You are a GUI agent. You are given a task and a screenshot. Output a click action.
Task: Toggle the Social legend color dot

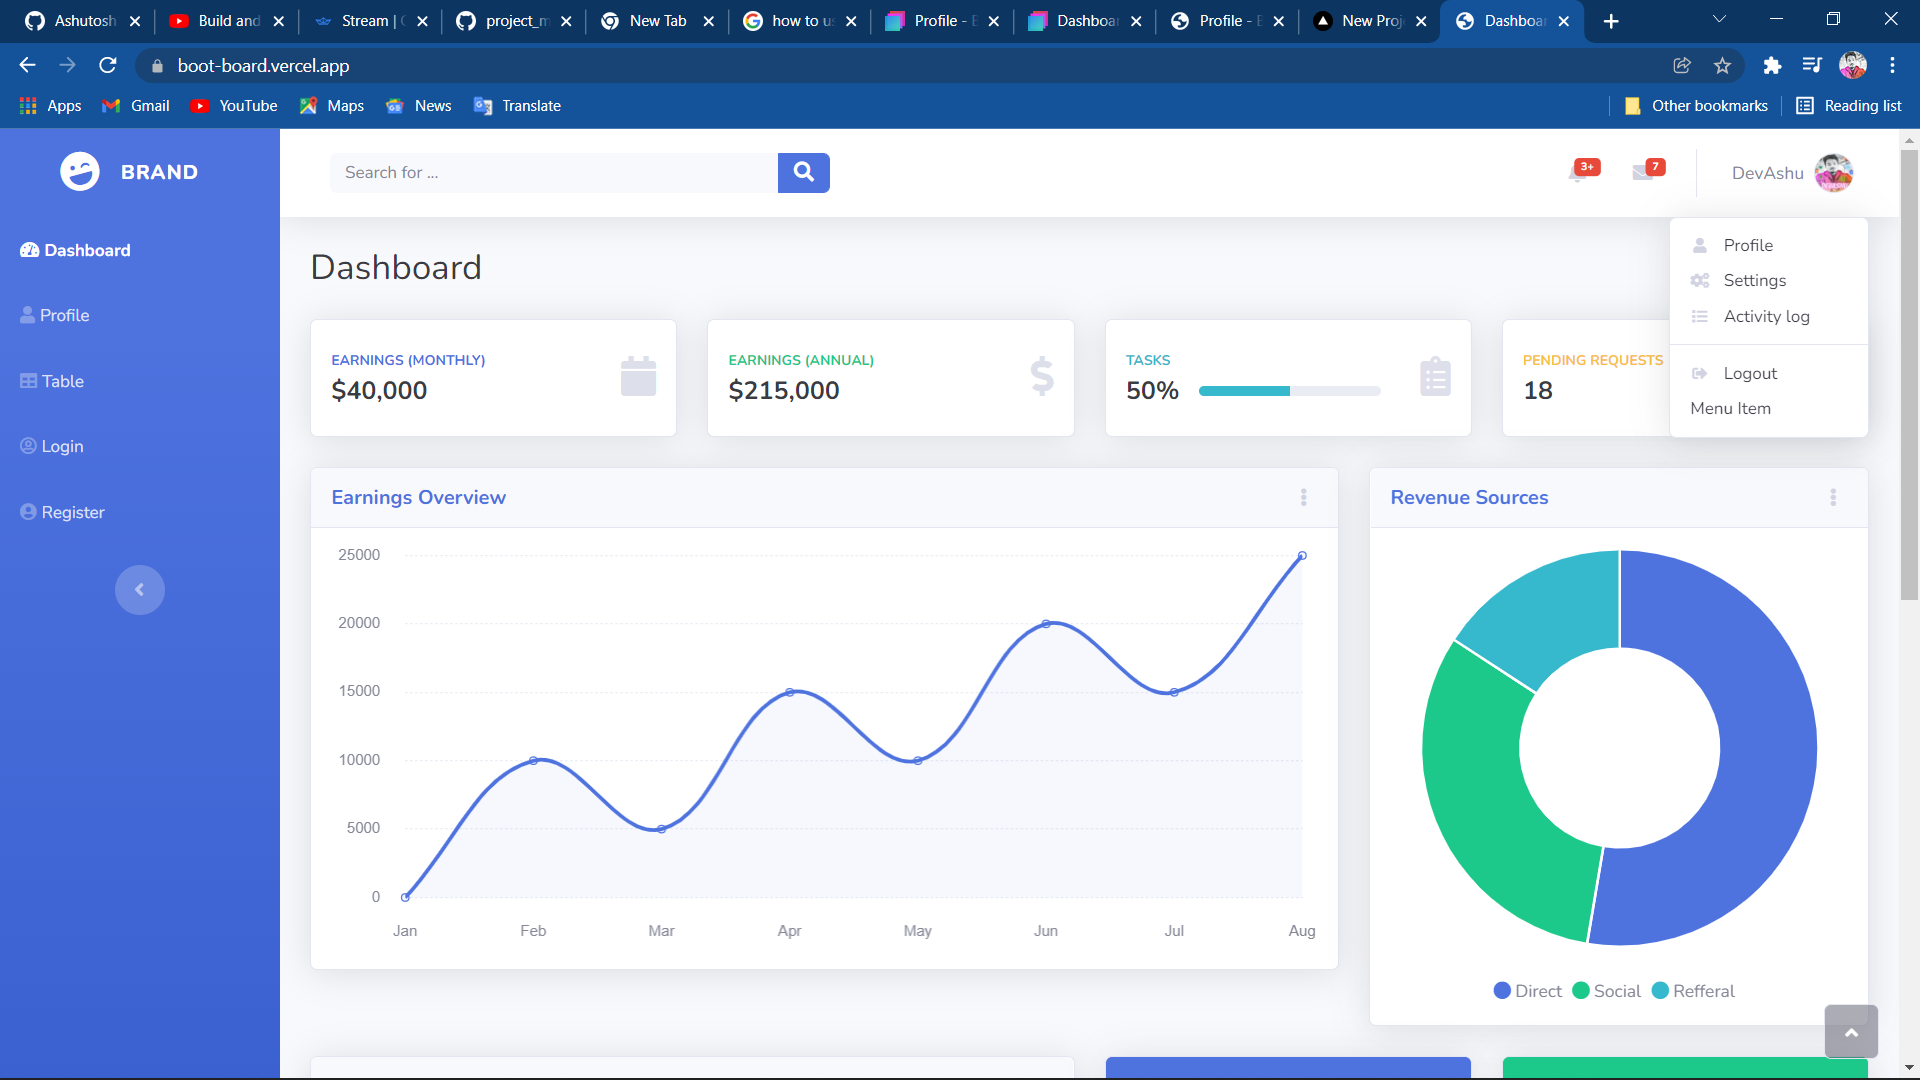click(1581, 991)
